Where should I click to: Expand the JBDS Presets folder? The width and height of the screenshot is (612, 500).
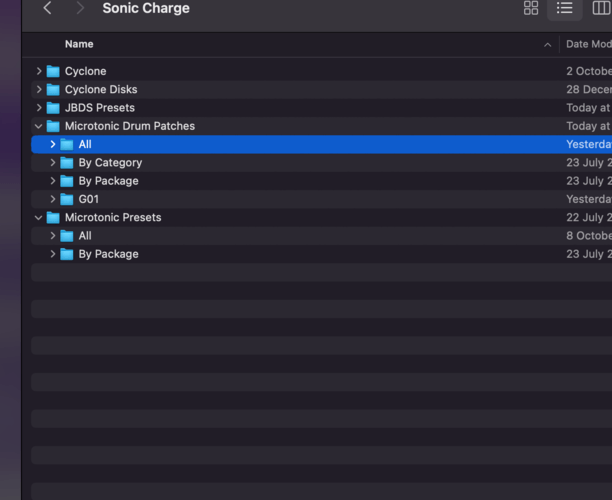39,108
